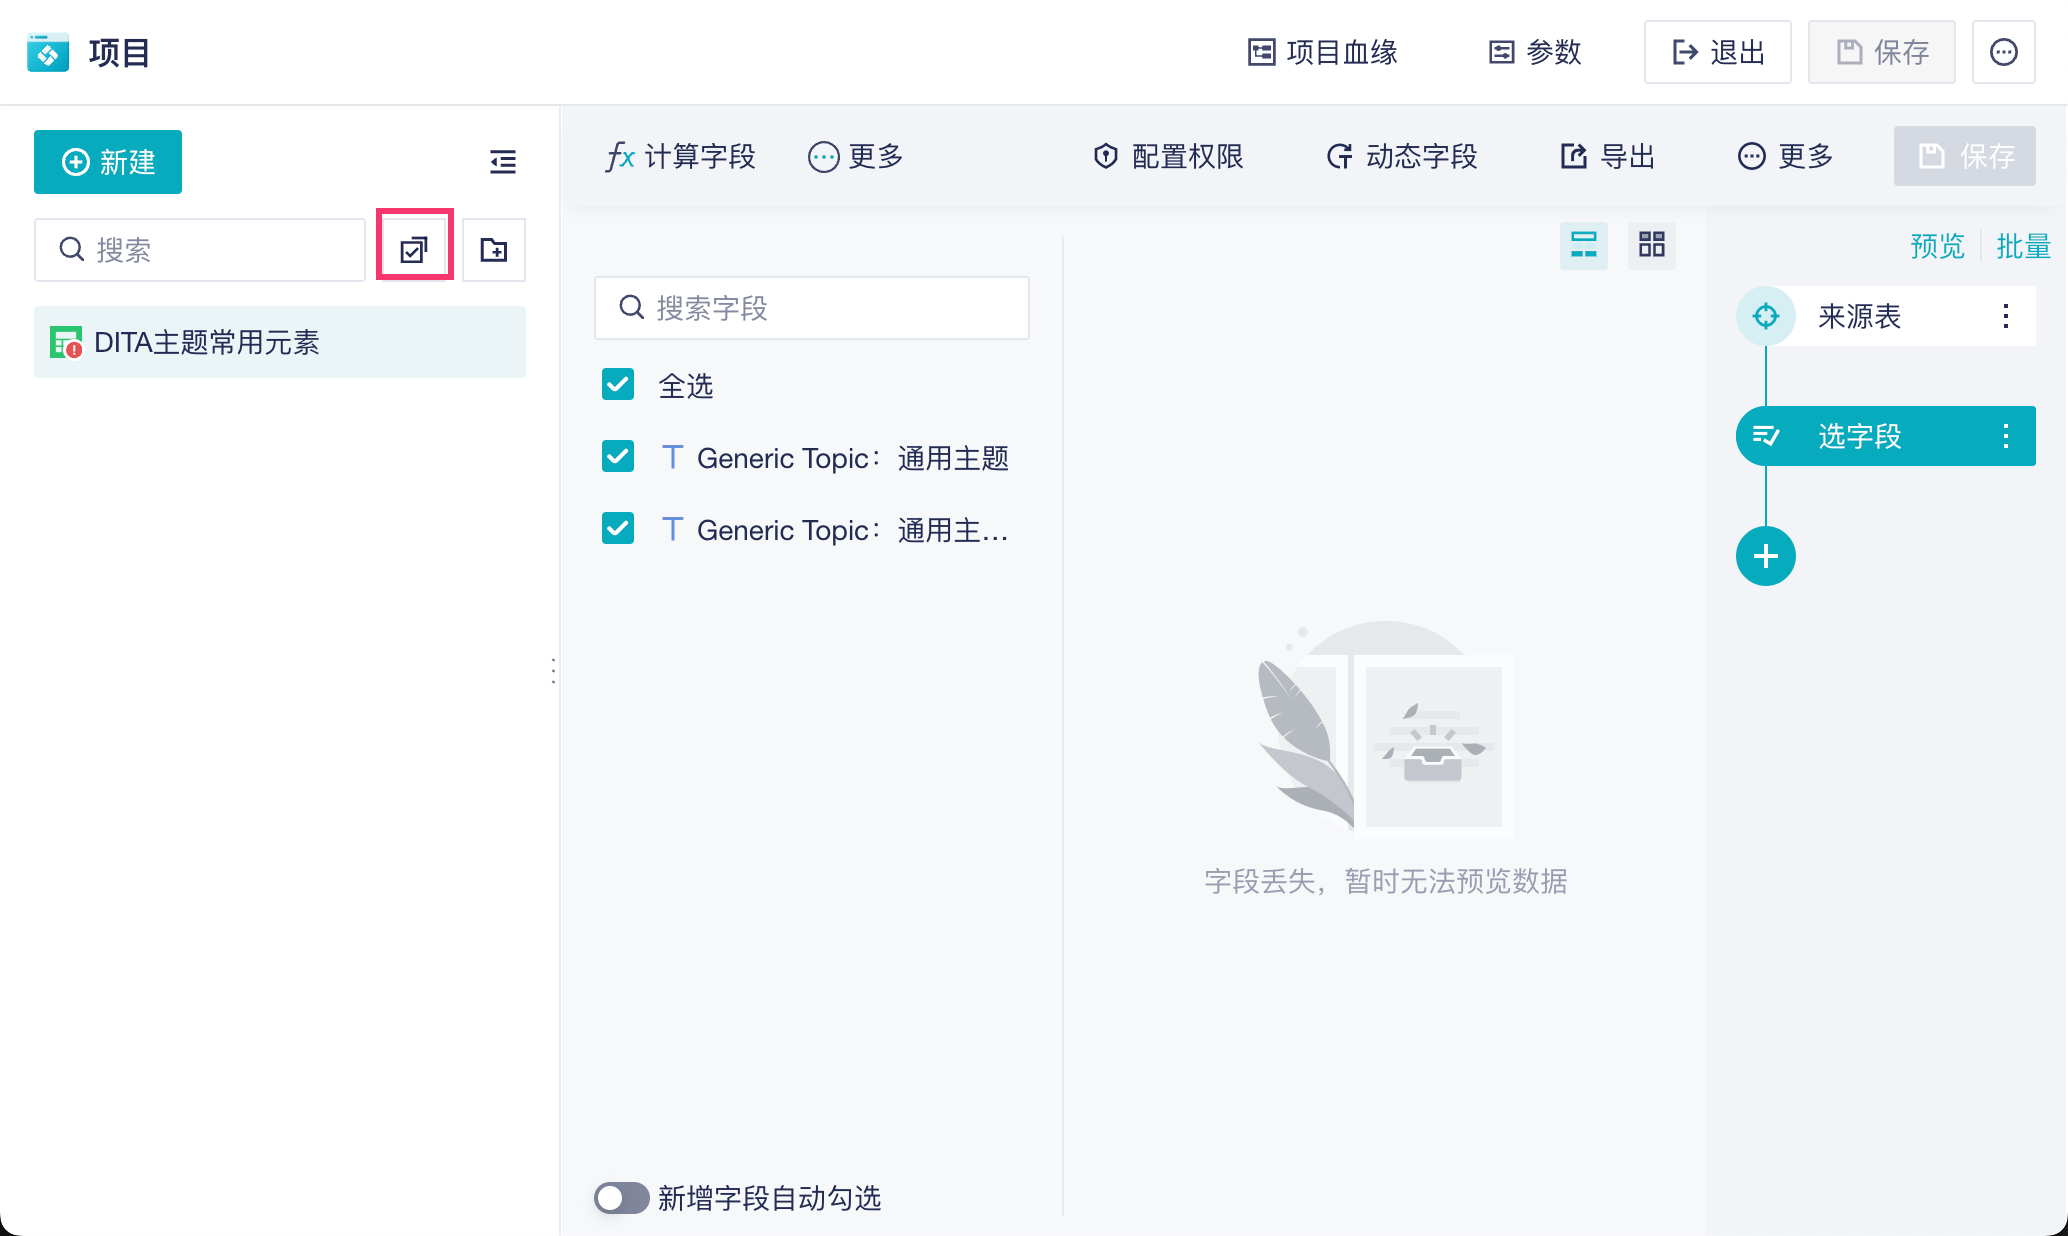Switch to list layout view icon
The width and height of the screenshot is (2068, 1236).
tap(1584, 245)
